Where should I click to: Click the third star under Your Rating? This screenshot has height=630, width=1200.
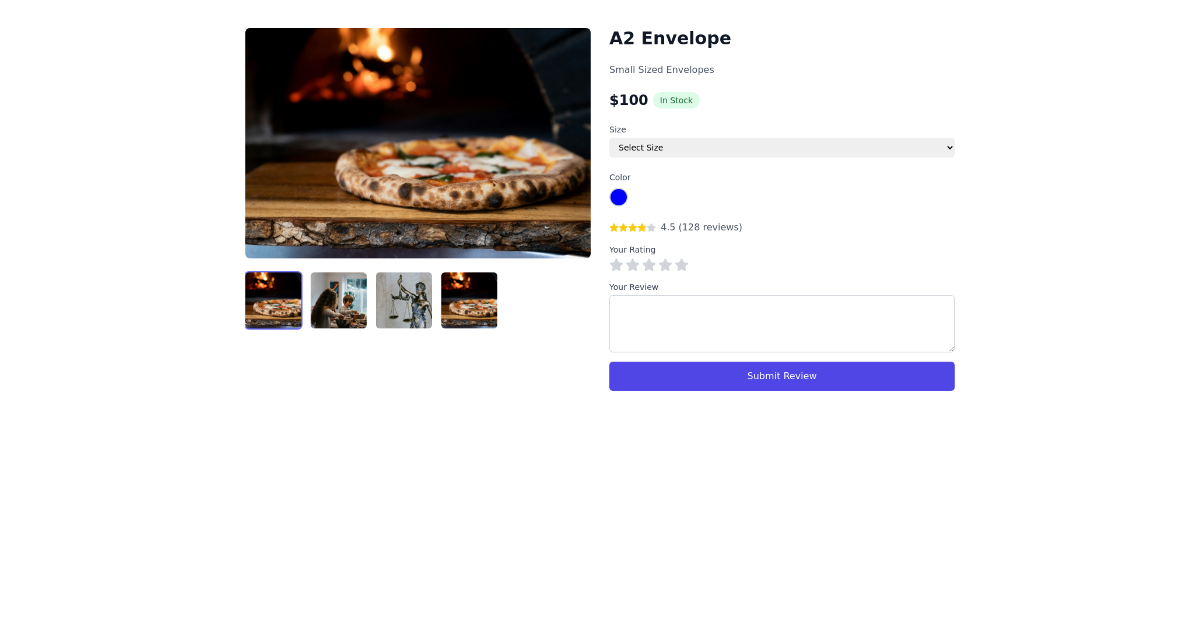pyautogui.click(x=649, y=265)
